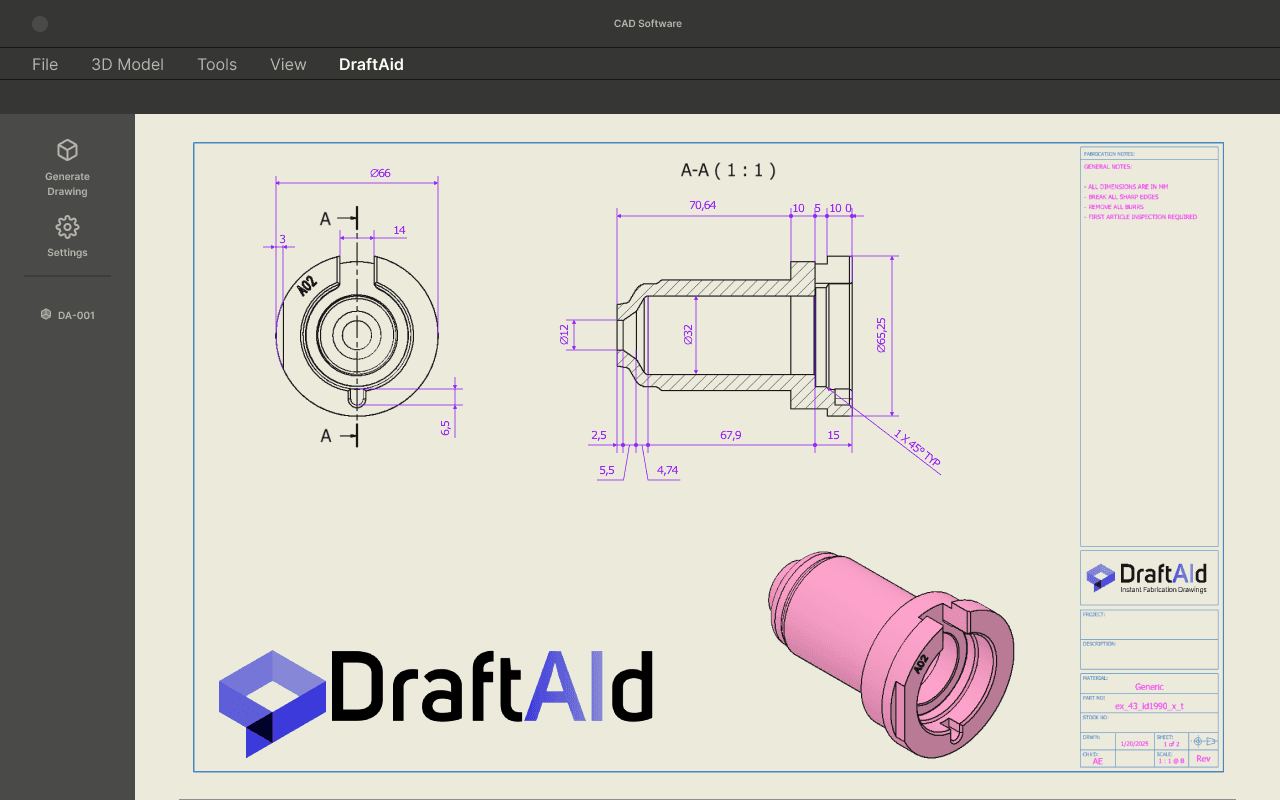1280x800 pixels.
Task: Click the Rev cell in the title block
Action: coord(1203,759)
